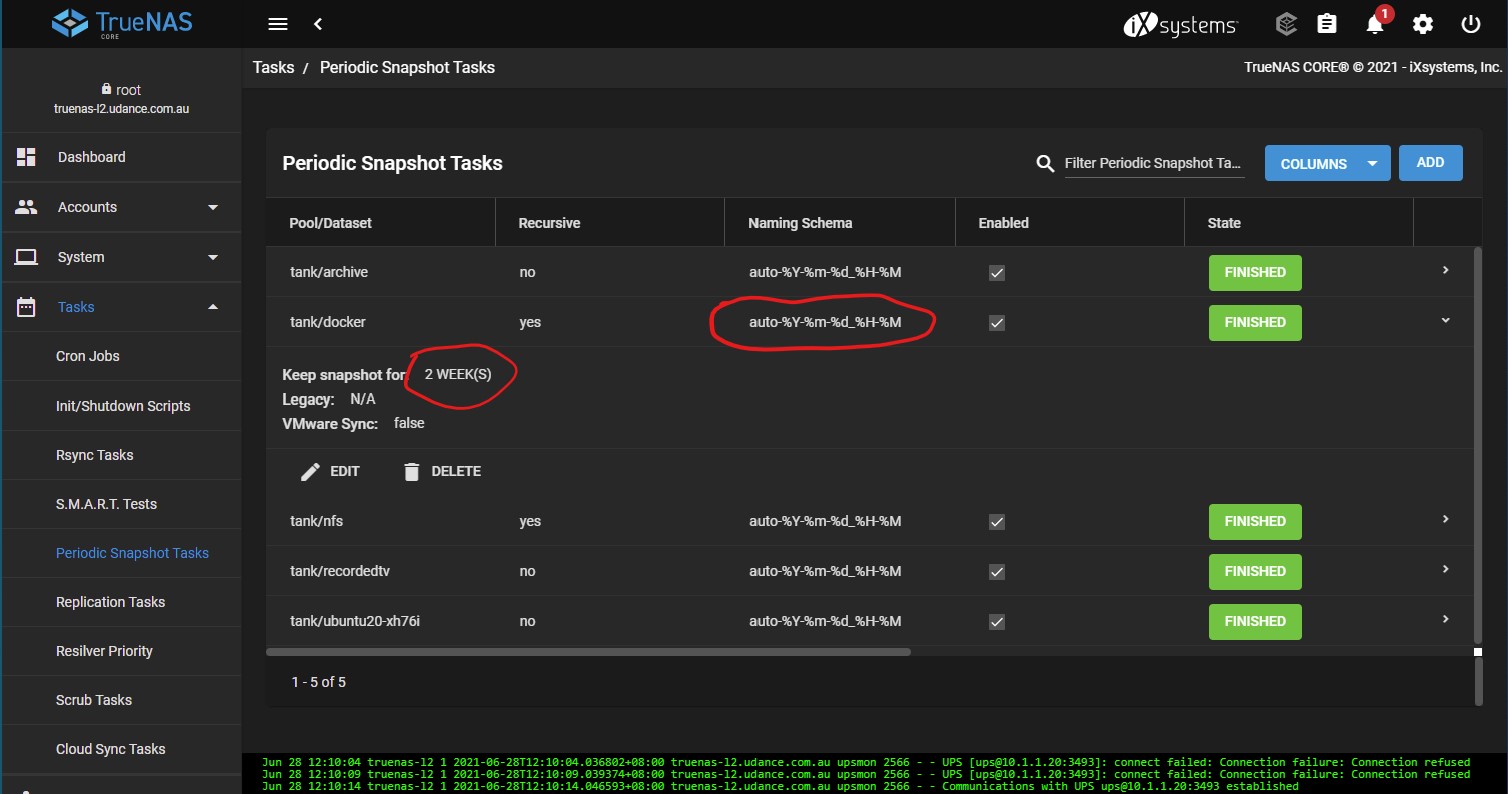Open the iXsystems logo link

1180,25
